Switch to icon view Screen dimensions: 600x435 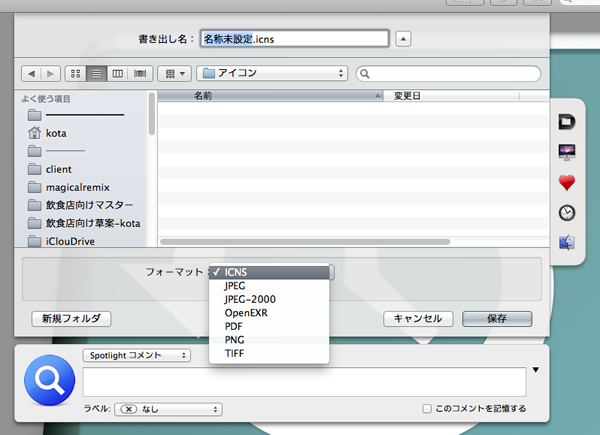(x=76, y=73)
